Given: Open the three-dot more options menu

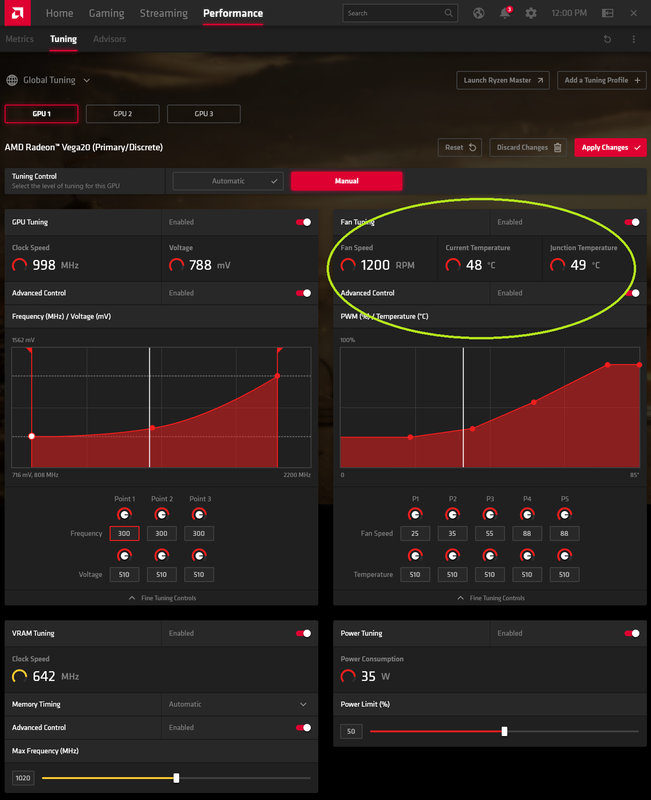Looking at the screenshot, I should pyautogui.click(x=634, y=39).
